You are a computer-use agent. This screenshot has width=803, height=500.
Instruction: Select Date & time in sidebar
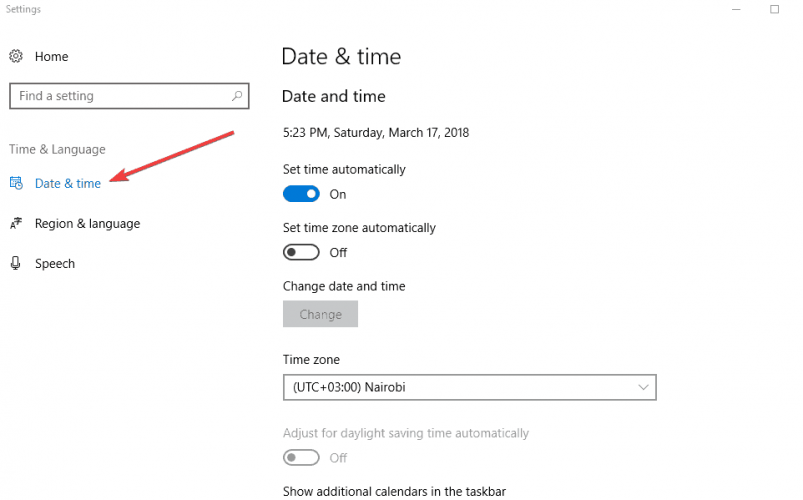click(x=68, y=183)
